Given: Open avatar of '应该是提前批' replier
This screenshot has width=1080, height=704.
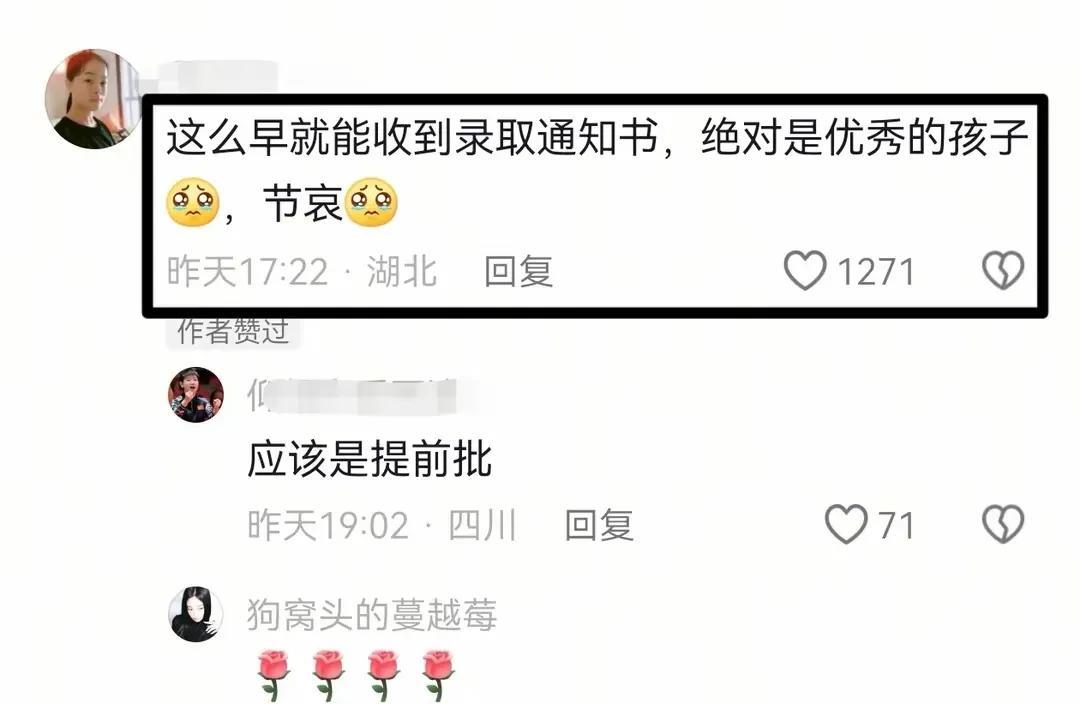Looking at the screenshot, I should click(196, 395).
